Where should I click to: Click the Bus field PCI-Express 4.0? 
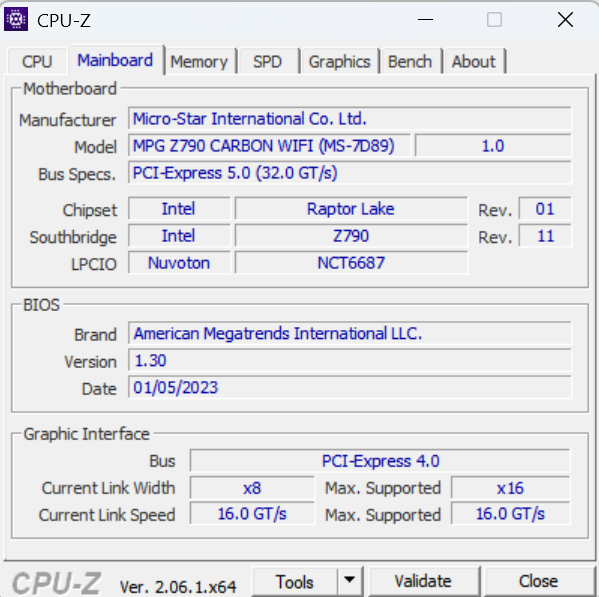[x=380, y=461]
